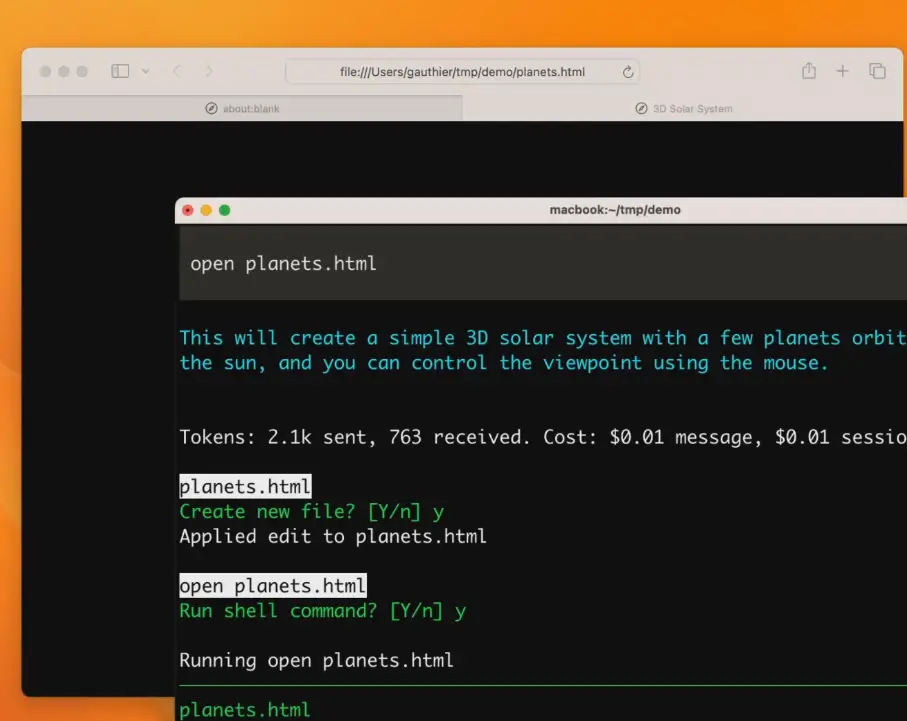
Task: Add a new tab with the plus icon
Action: pos(842,71)
